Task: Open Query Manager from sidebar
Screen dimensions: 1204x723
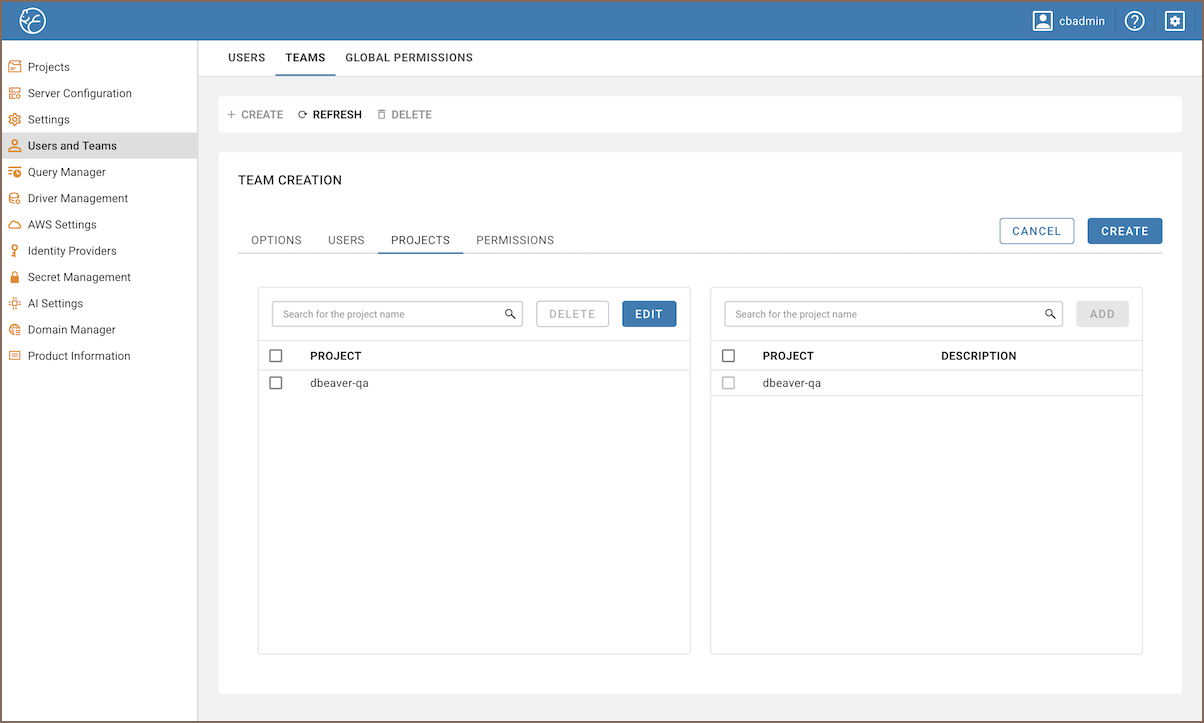Action: click(66, 172)
